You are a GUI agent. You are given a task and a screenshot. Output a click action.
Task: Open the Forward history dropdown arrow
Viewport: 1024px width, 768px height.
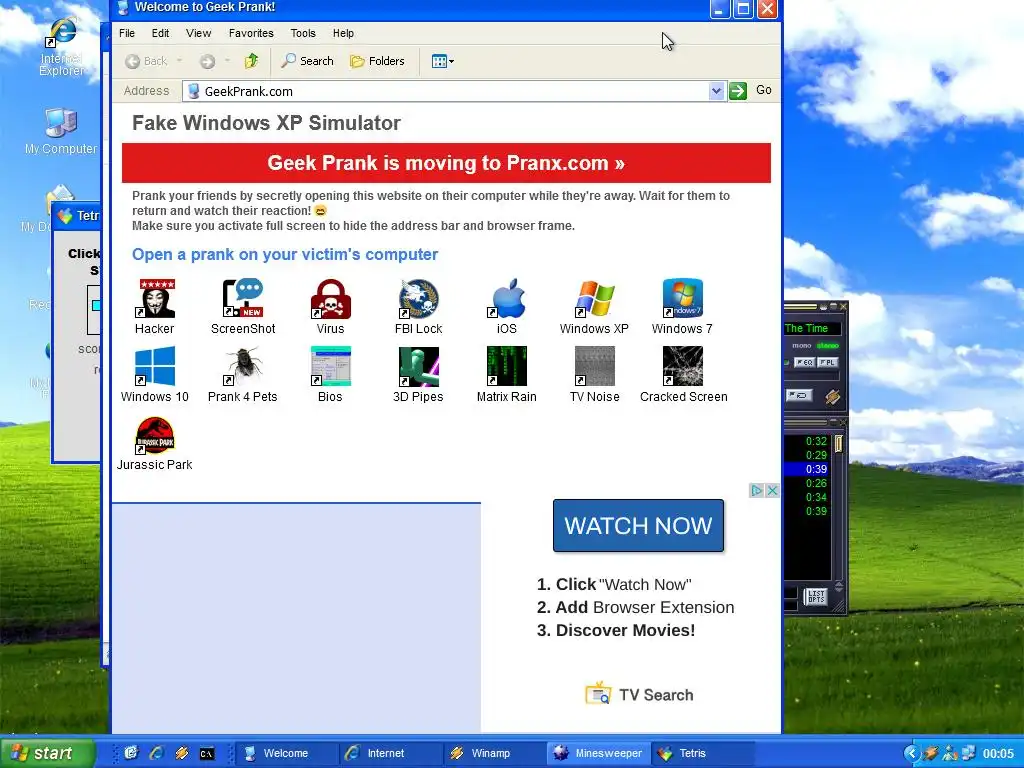227,61
